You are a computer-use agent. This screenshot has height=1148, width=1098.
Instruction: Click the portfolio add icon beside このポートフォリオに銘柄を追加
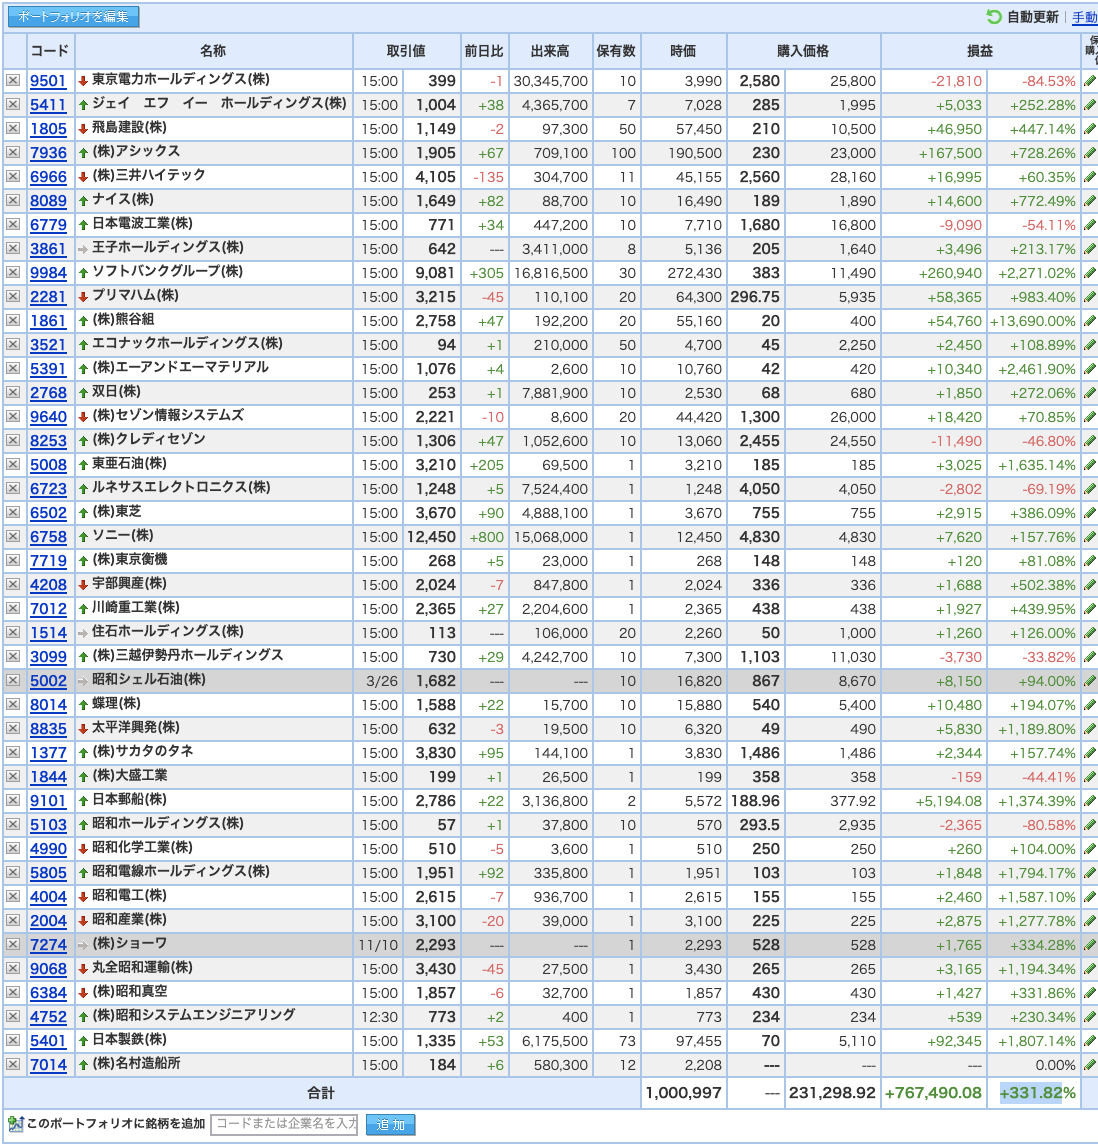[x=15, y=1124]
